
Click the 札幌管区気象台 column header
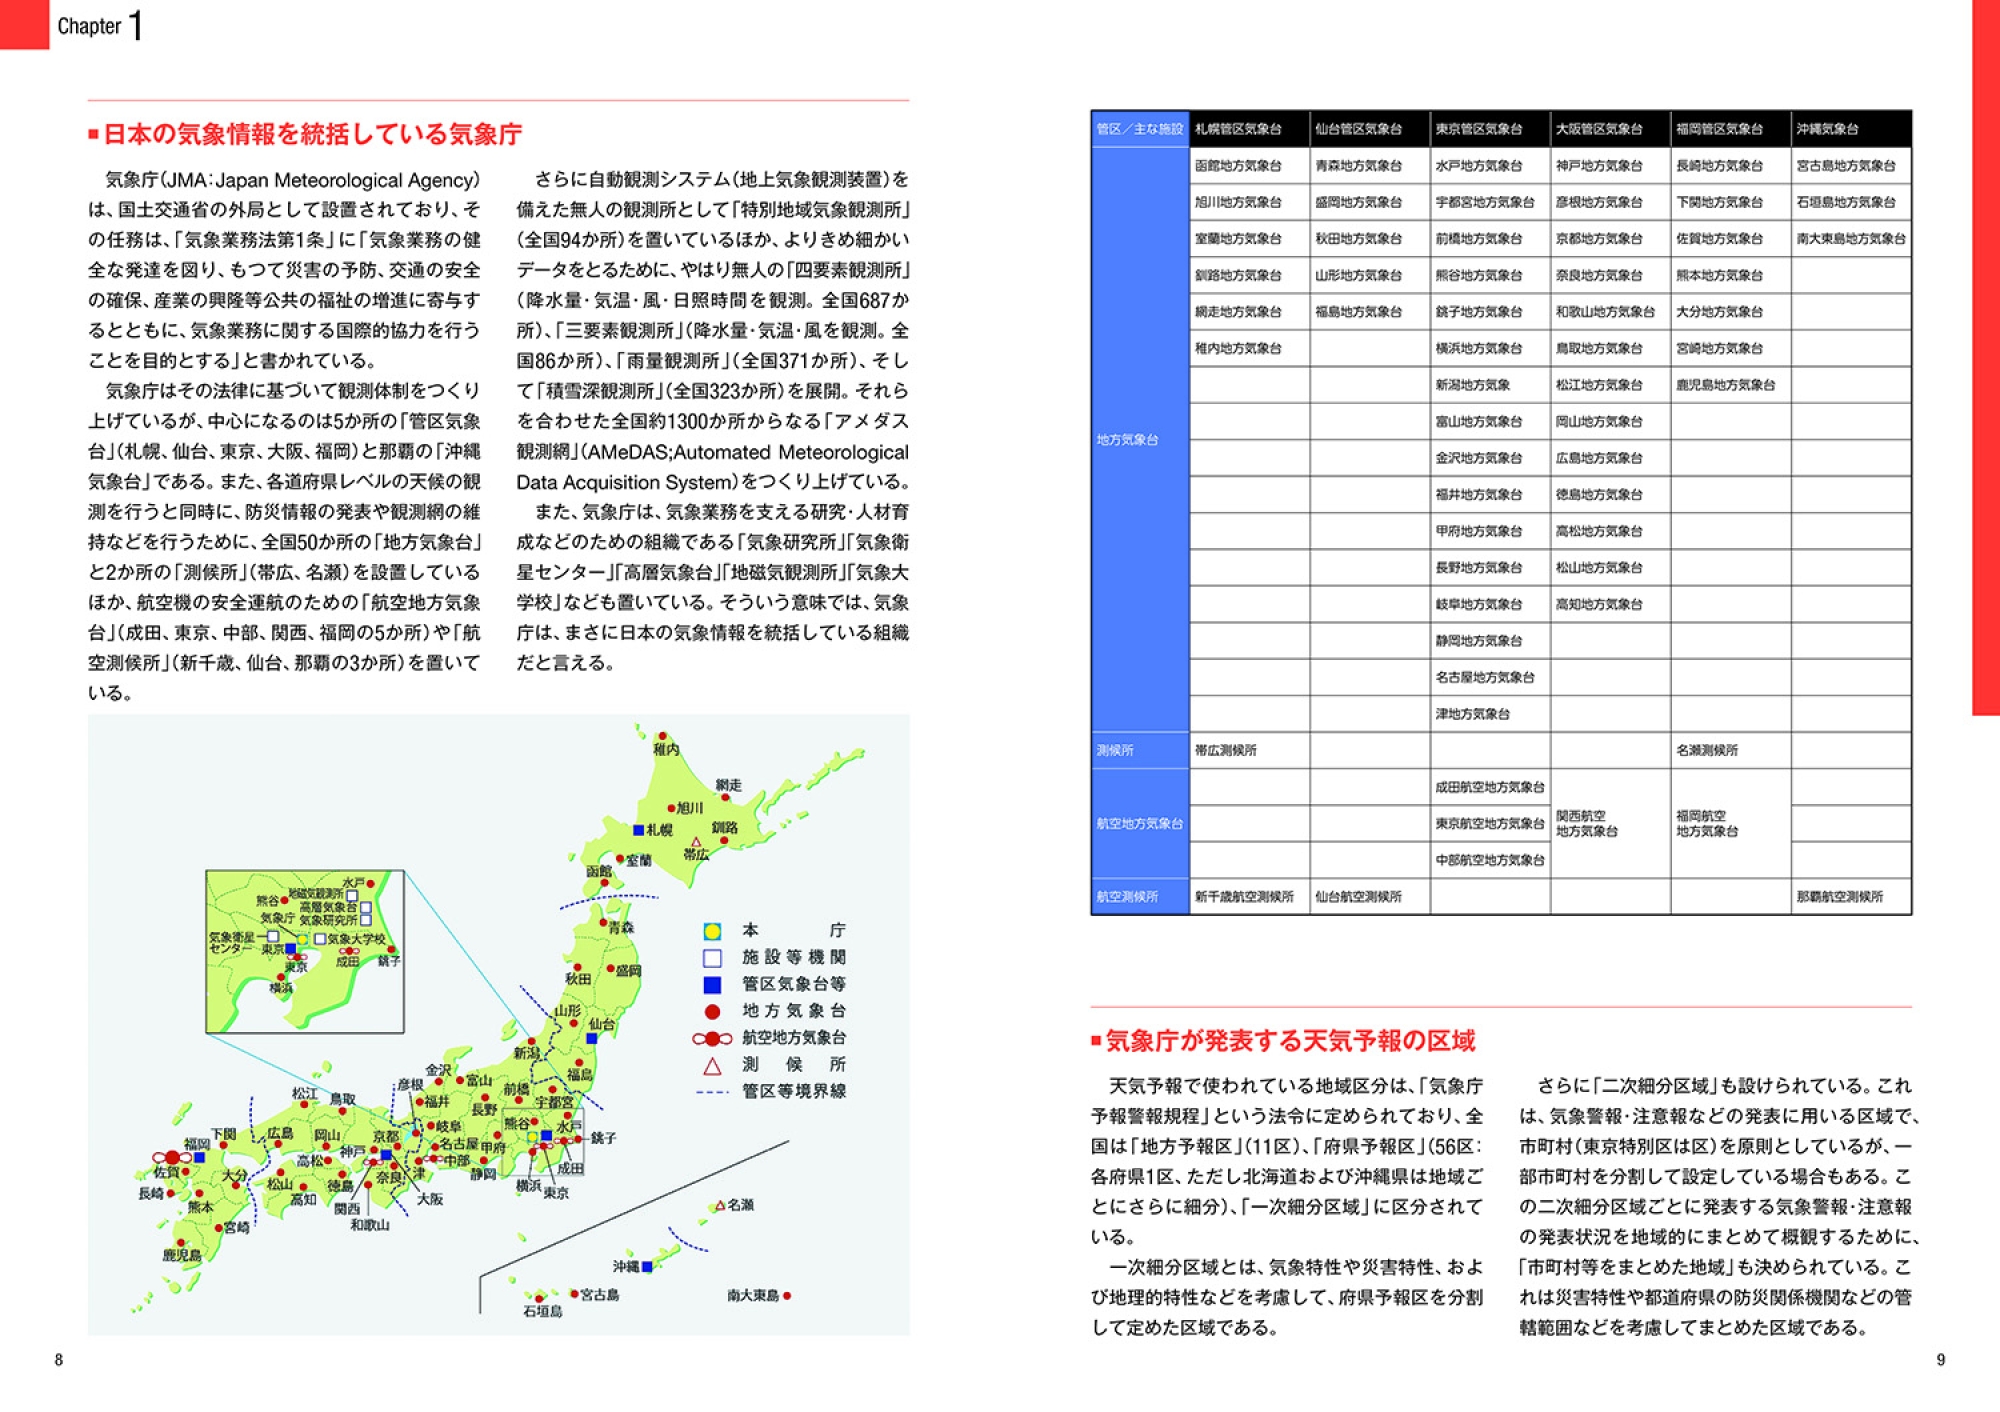1250,129
